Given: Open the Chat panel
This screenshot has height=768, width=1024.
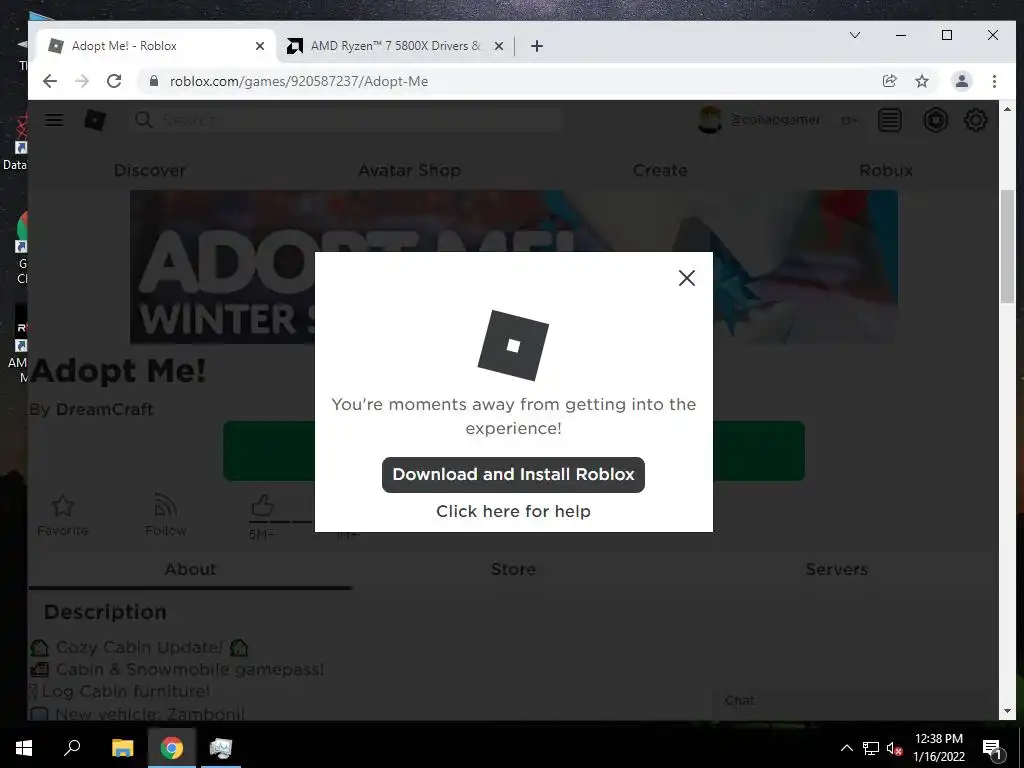Looking at the screenshot, I should (856, 701).
